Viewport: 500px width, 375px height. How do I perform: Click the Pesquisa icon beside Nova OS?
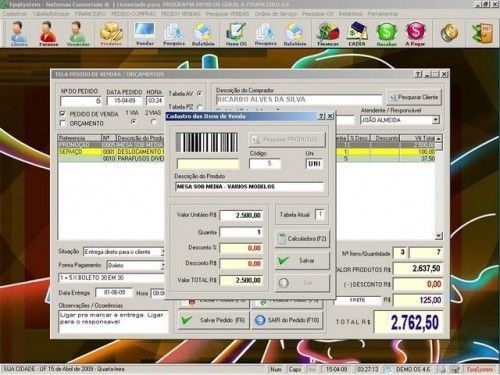266,33
